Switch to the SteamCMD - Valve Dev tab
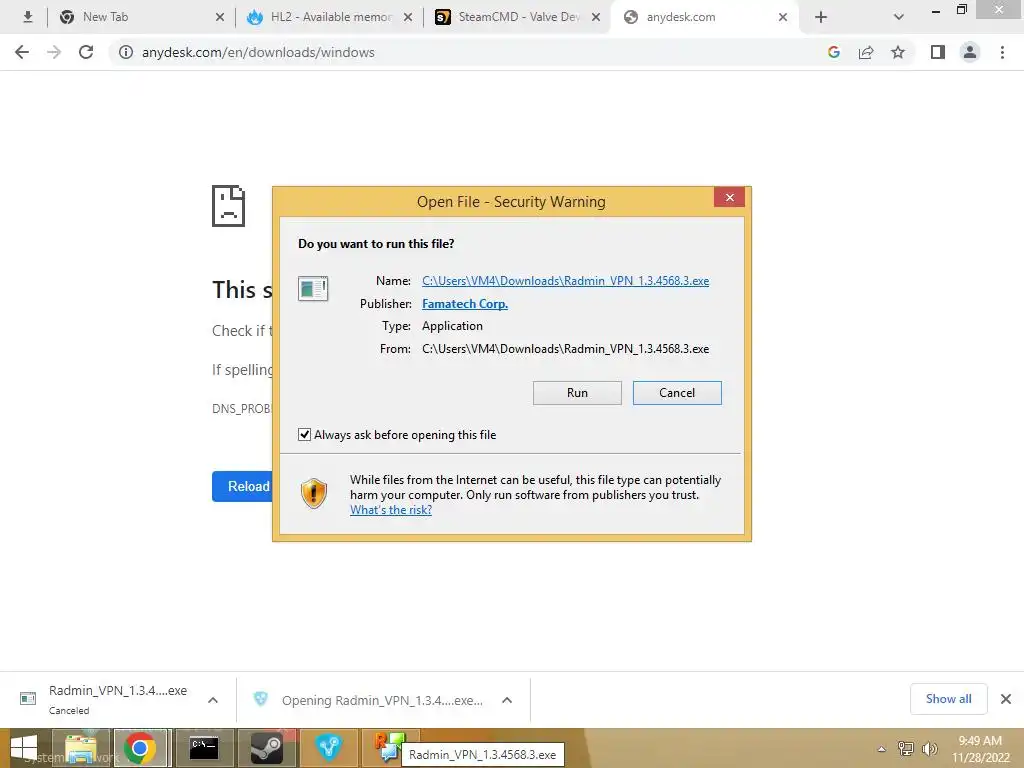This screenshot has height=768, width=1024. click(519, 17)
